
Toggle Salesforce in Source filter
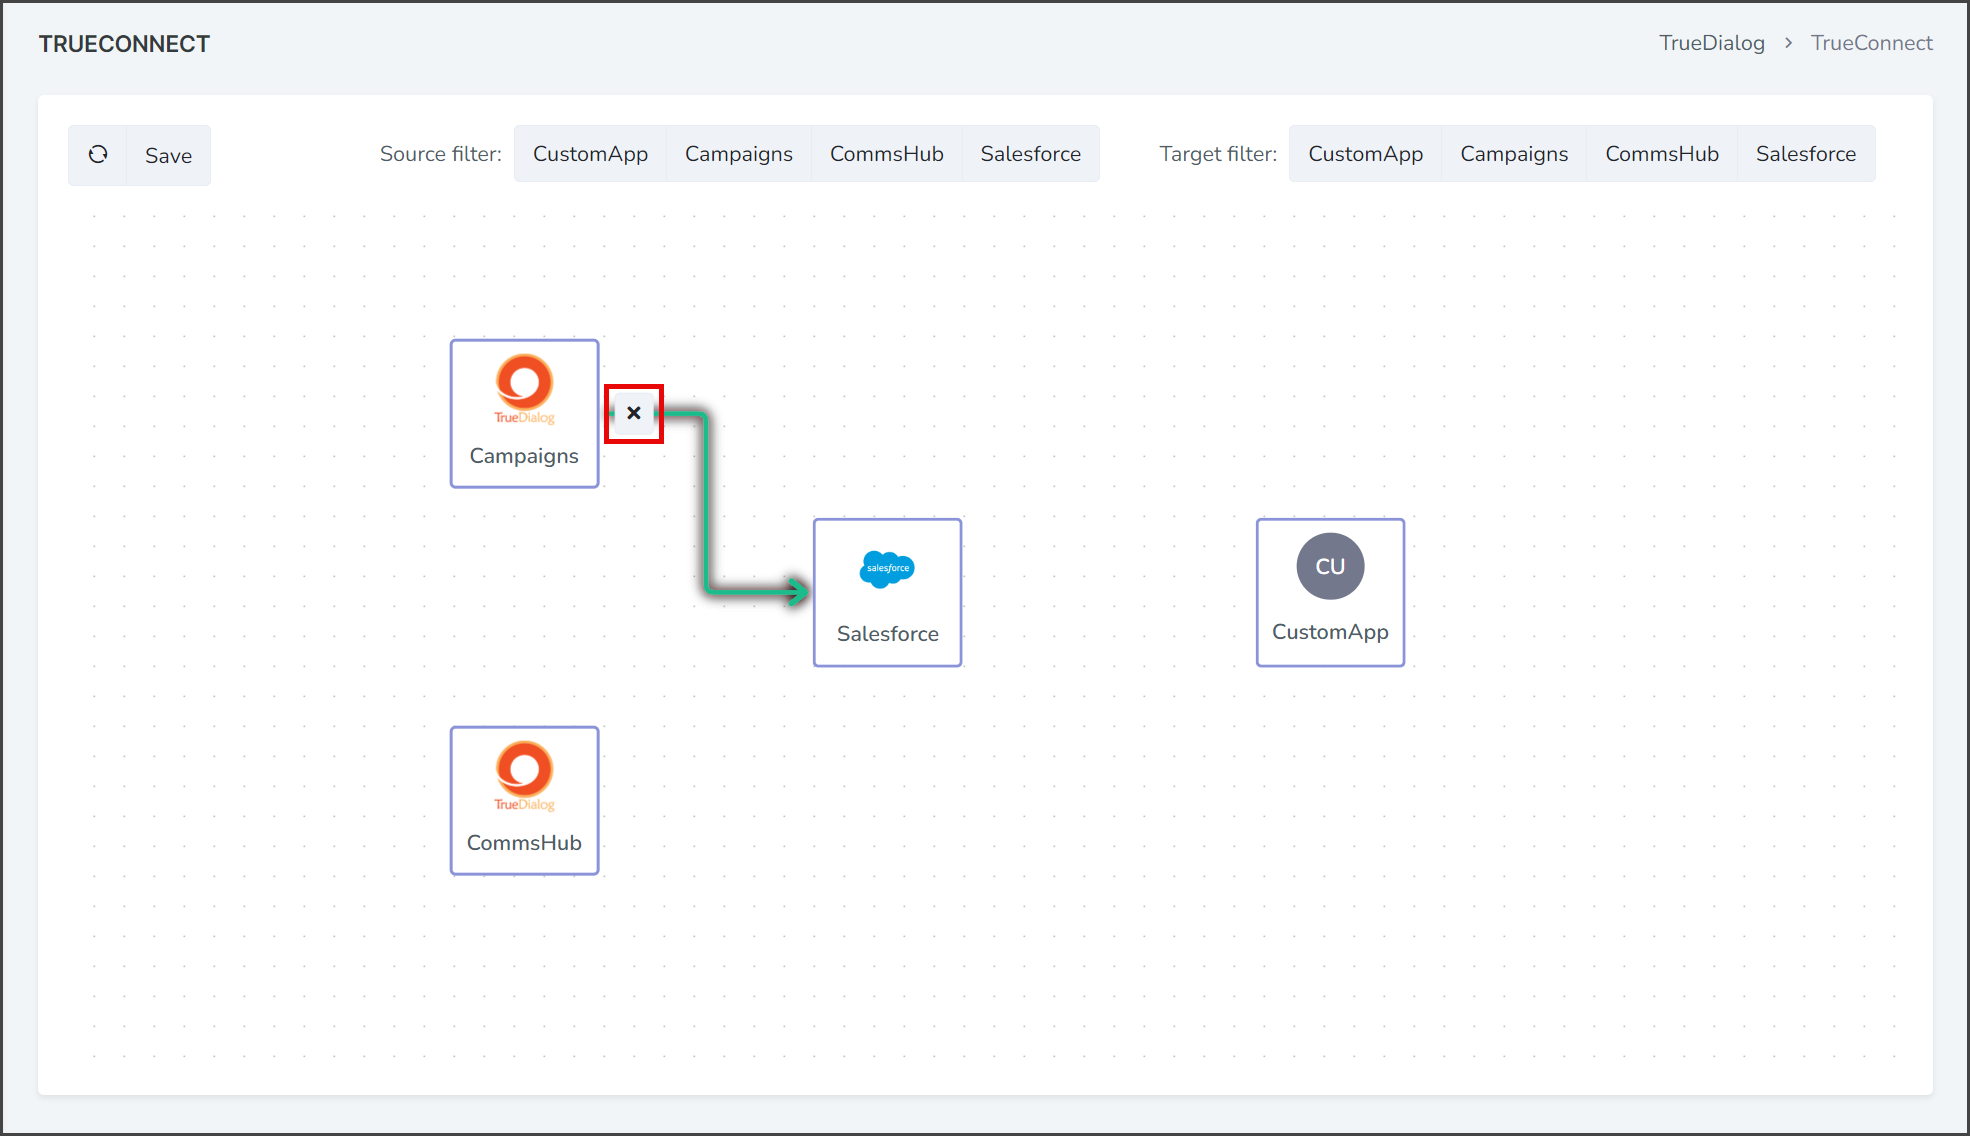coord(1030,154)
